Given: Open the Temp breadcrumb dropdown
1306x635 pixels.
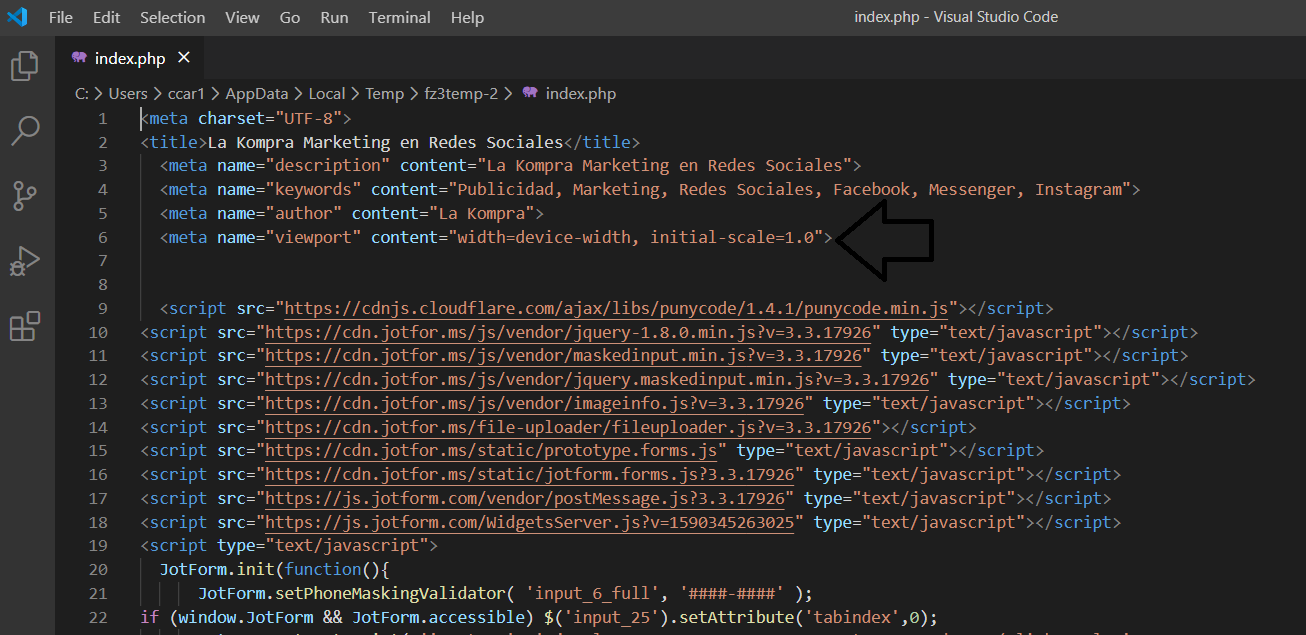Looking at the screenshot, I should pyautogui.click(x=384, y=93).
